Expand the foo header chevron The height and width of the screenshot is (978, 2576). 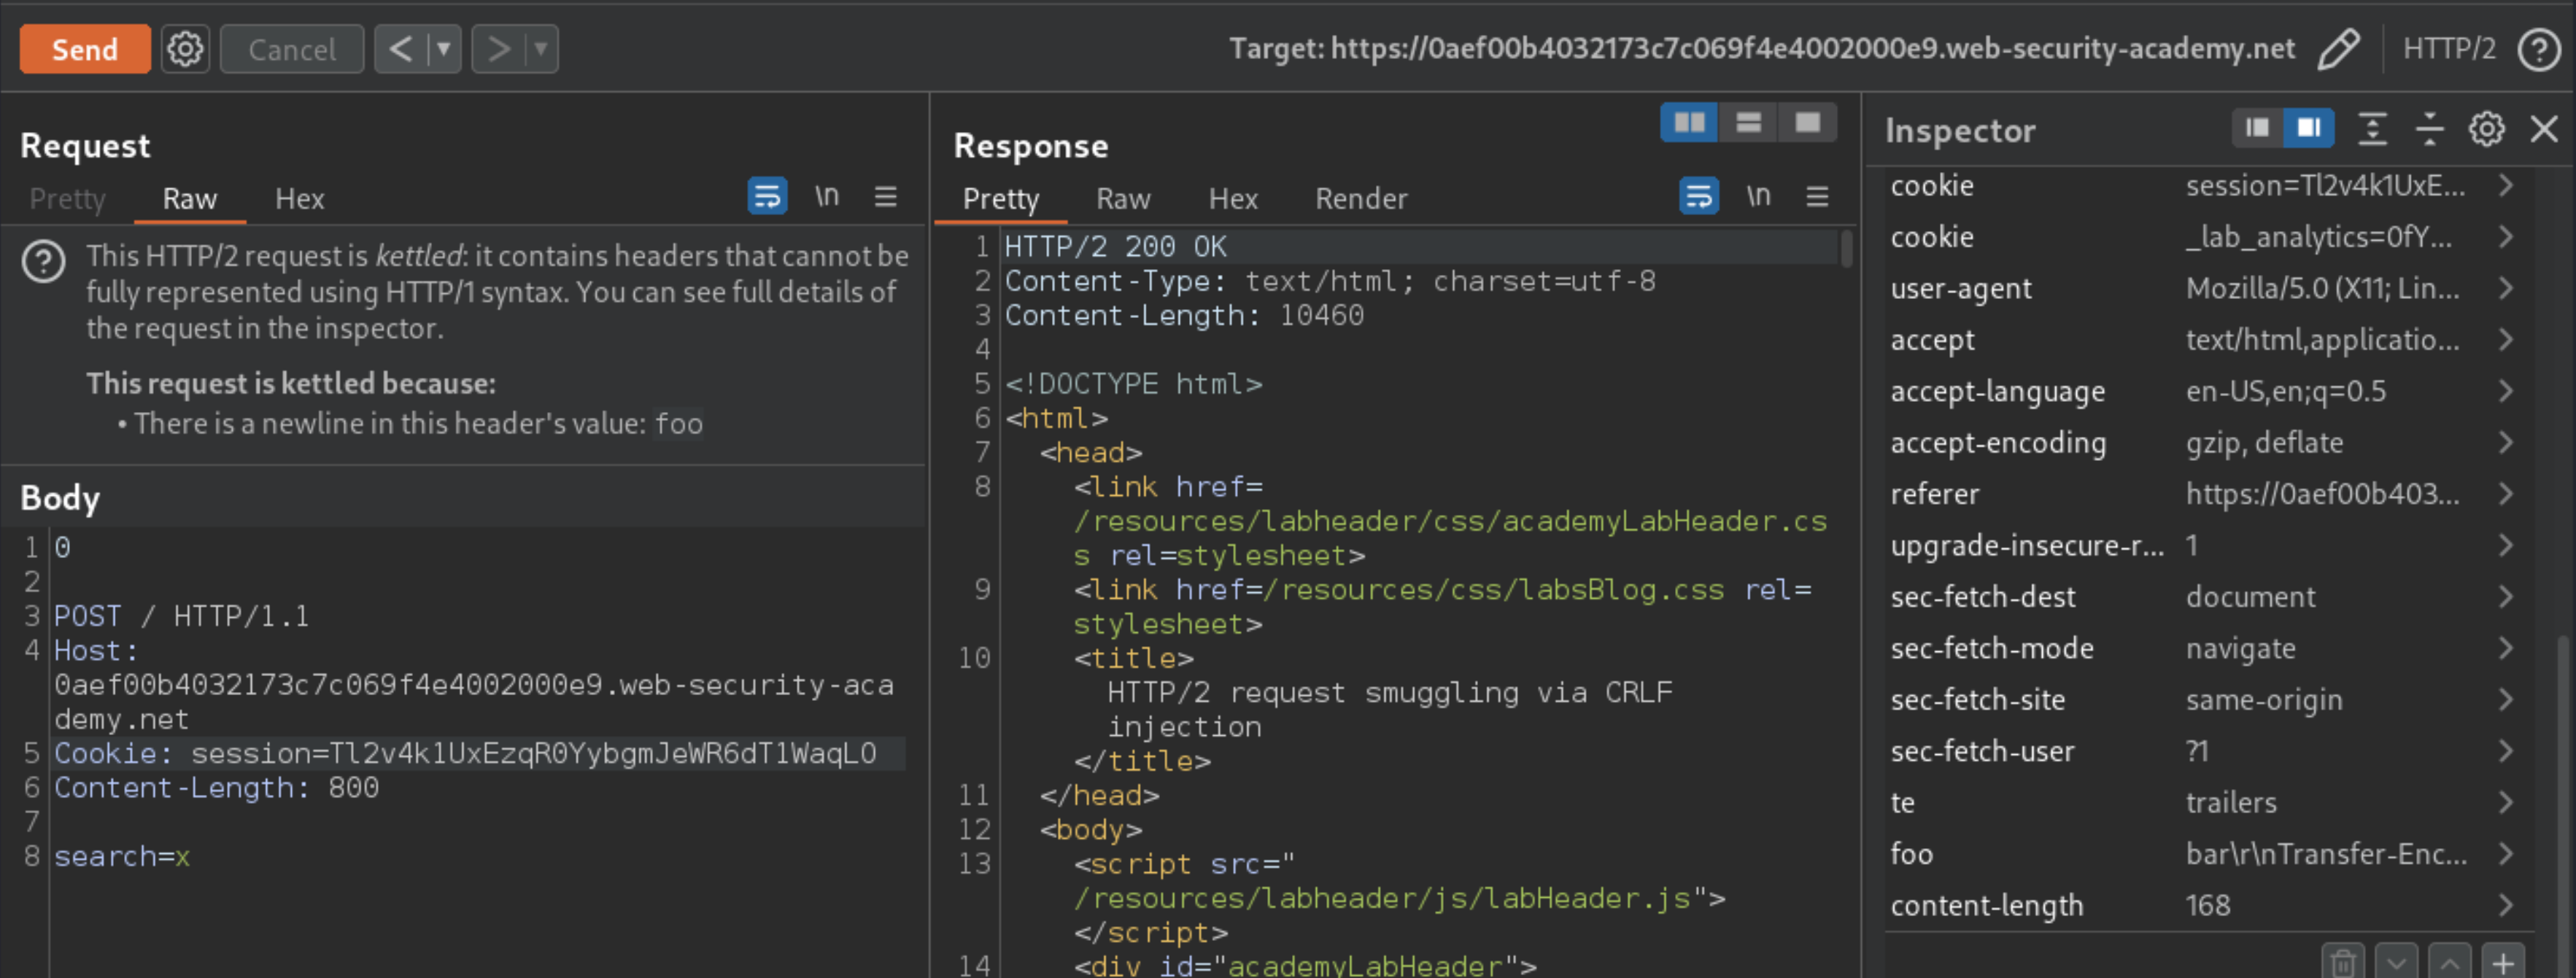[x=2505, y=854]
